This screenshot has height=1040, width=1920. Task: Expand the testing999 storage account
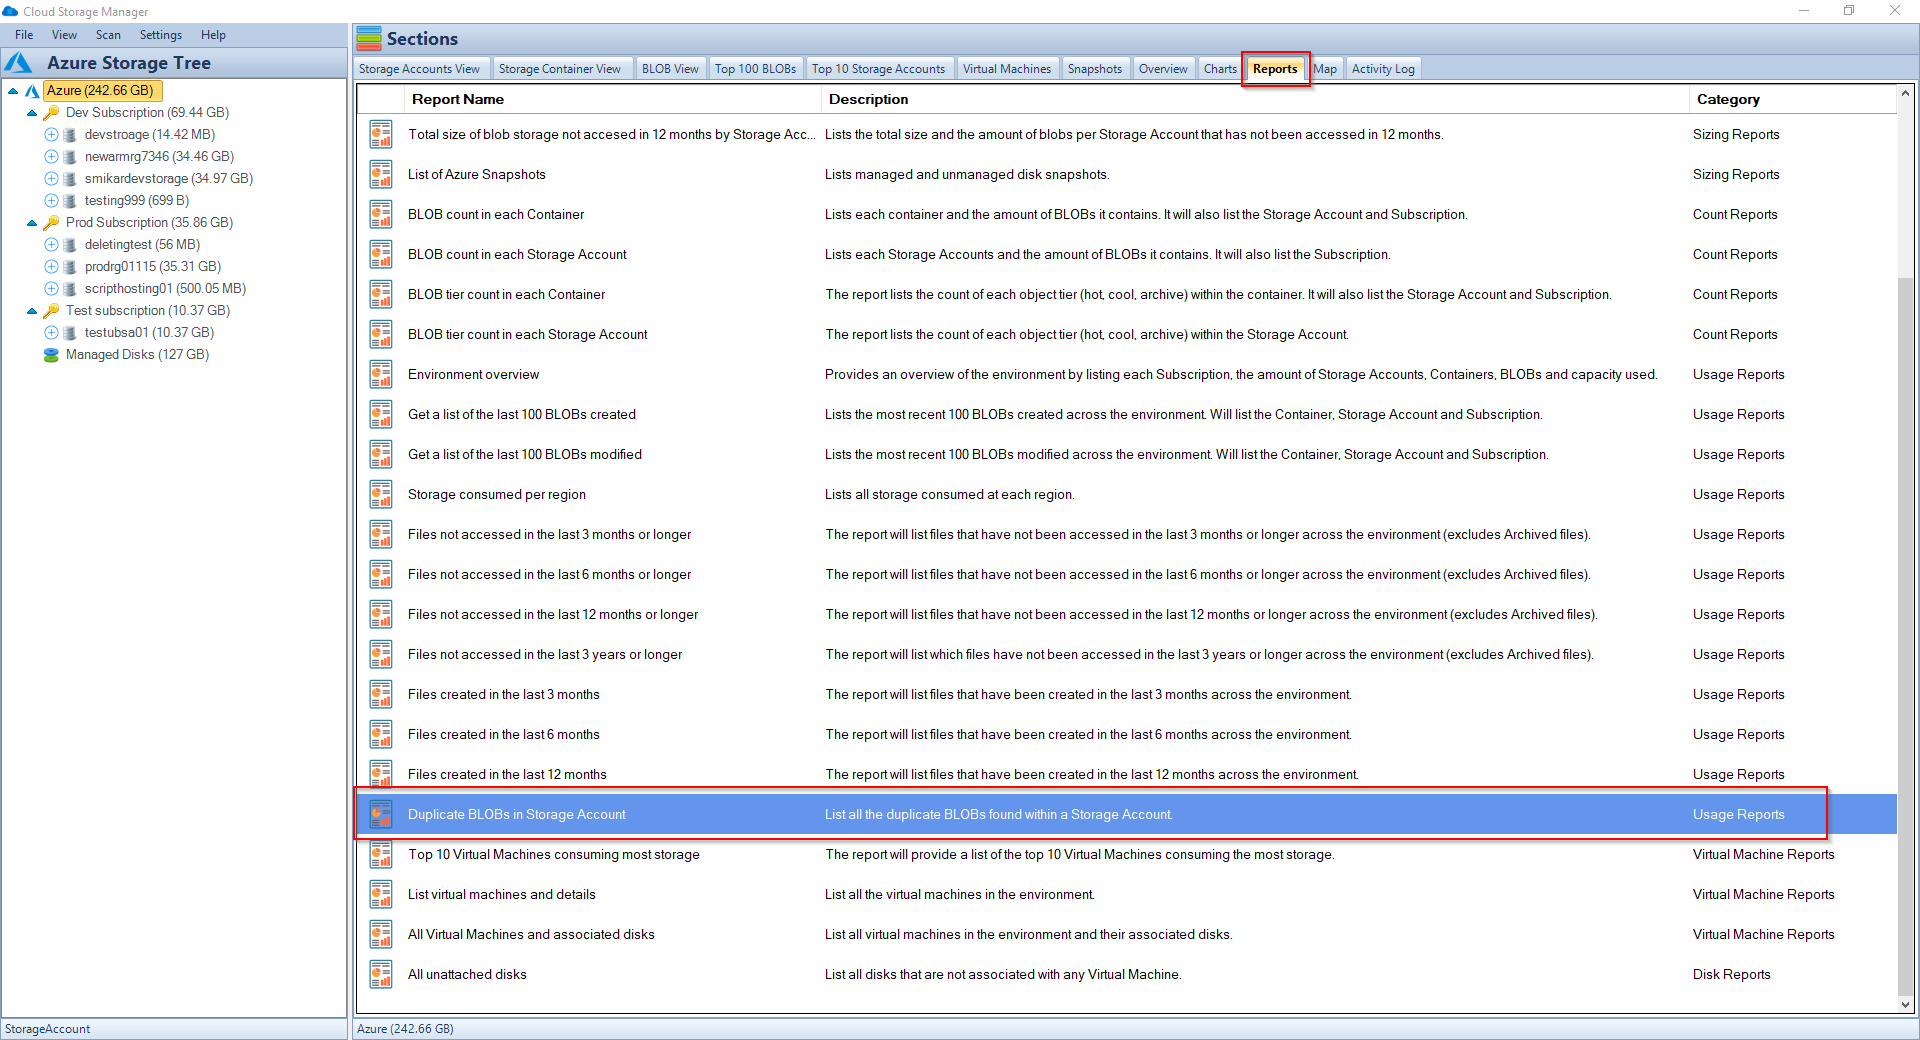pyautogui.click(x=51, y=201)
